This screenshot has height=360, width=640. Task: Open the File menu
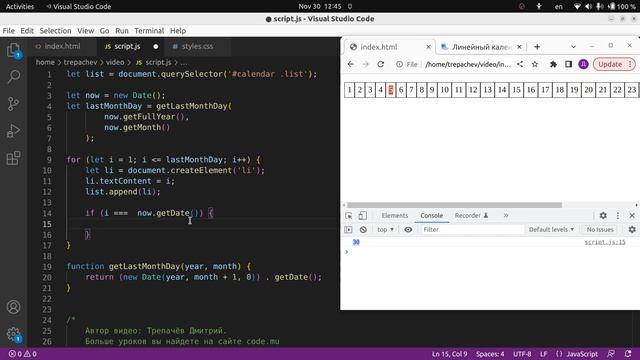click(x=9, y=31)
